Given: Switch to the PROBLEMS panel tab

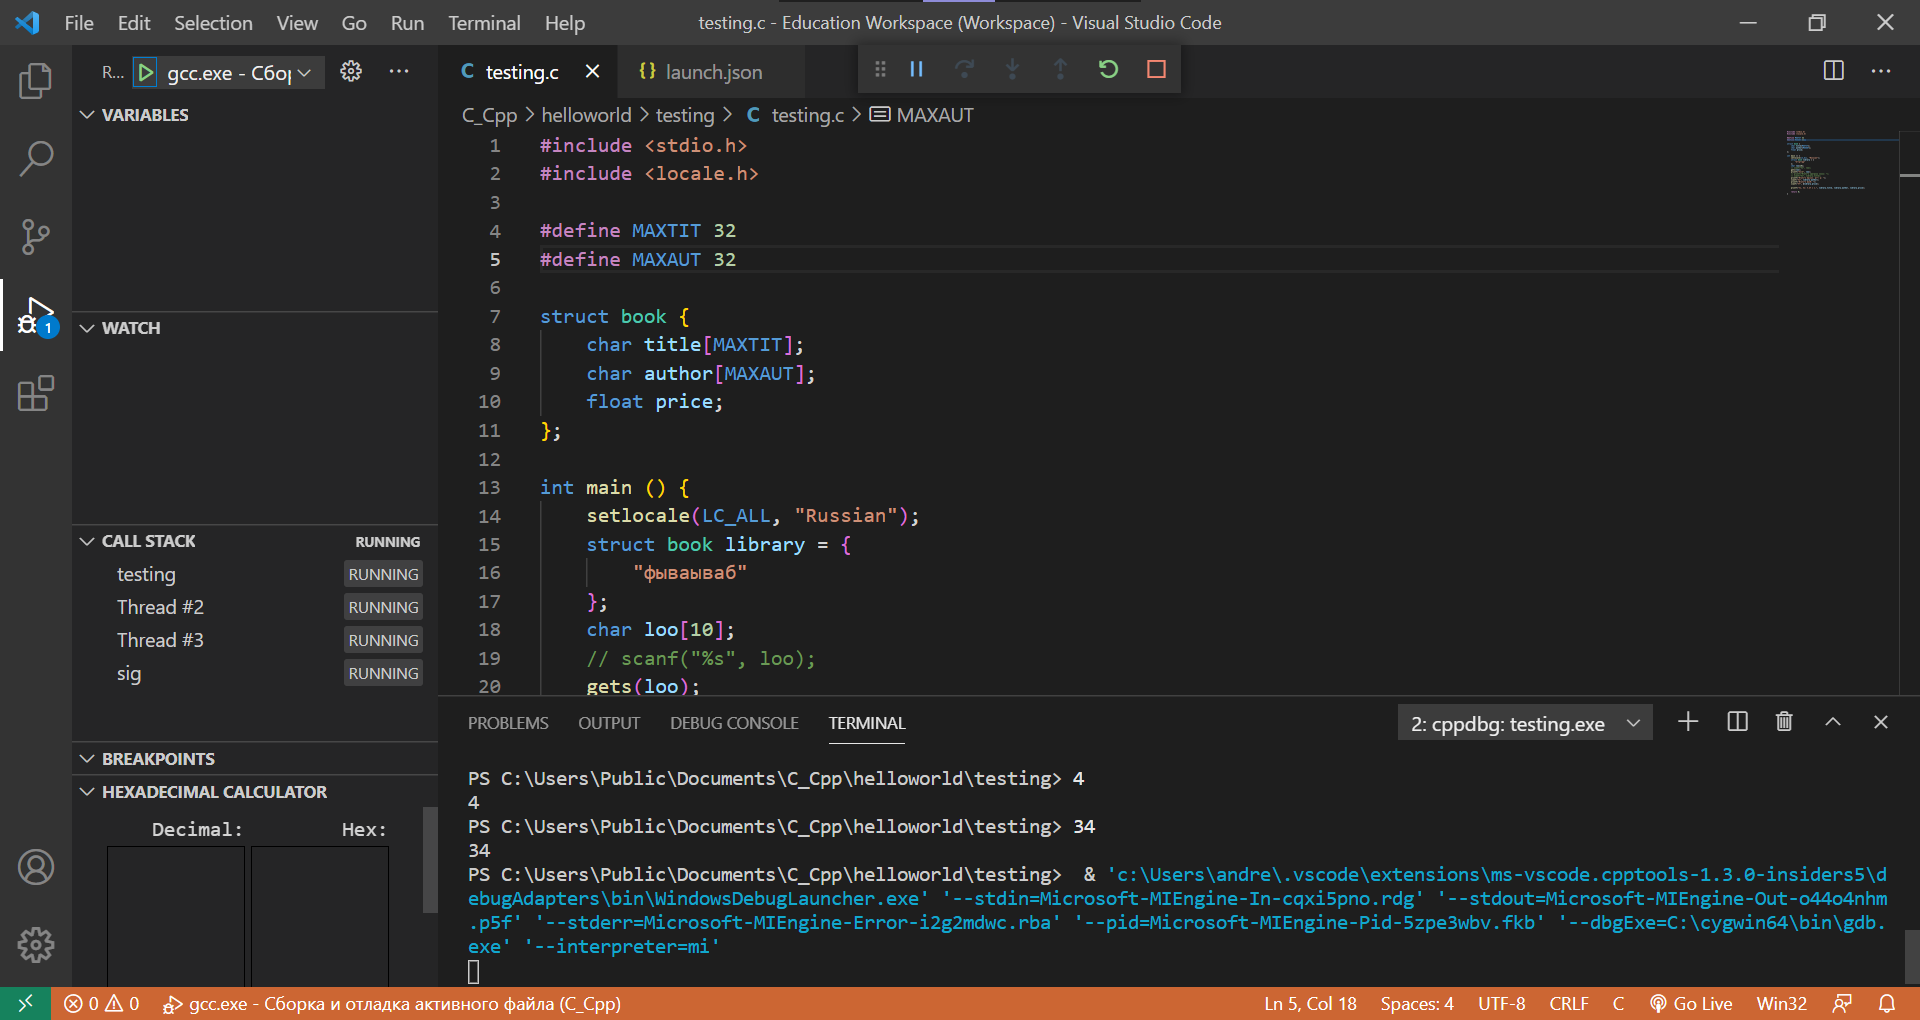Looking at the screenshot, I should (508, 723).
